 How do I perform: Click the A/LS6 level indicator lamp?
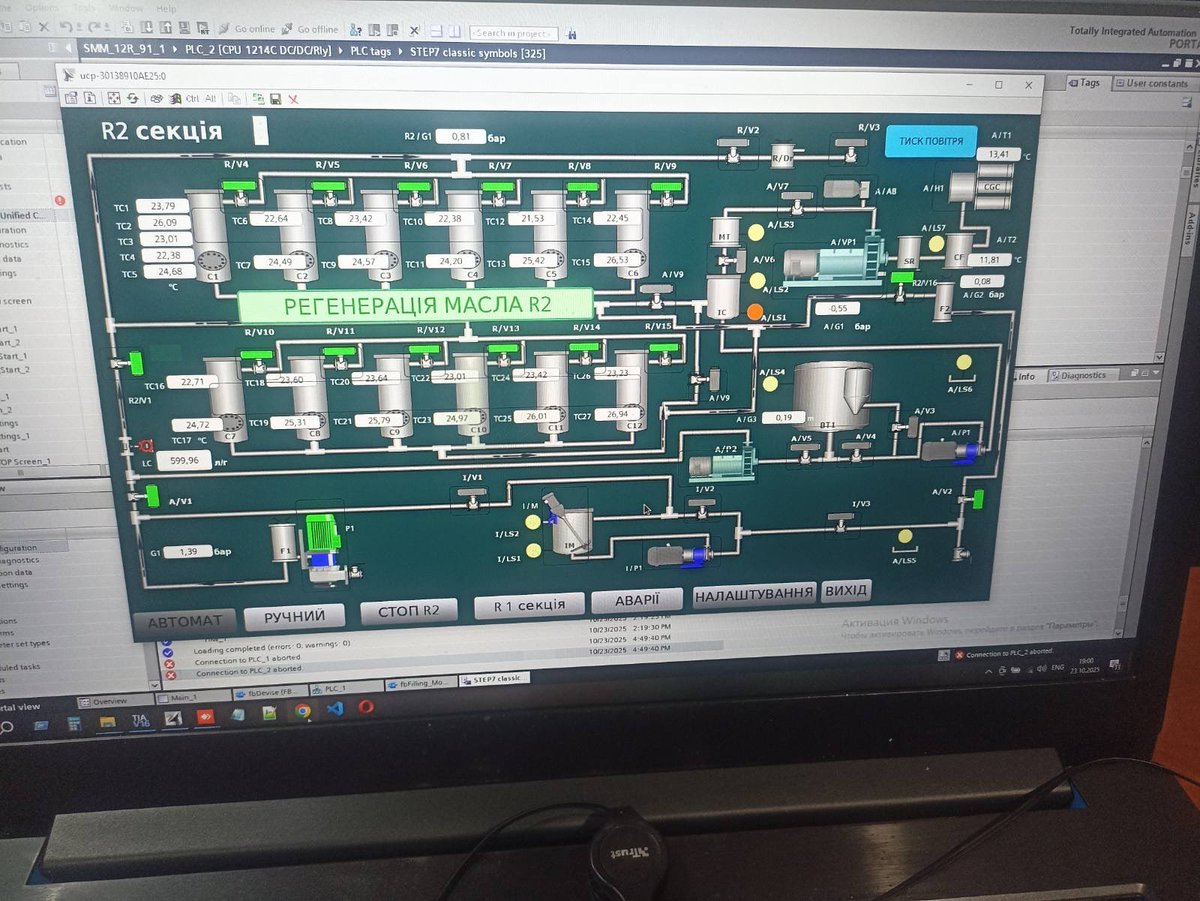pyautogui.click(x=964, y=361)
